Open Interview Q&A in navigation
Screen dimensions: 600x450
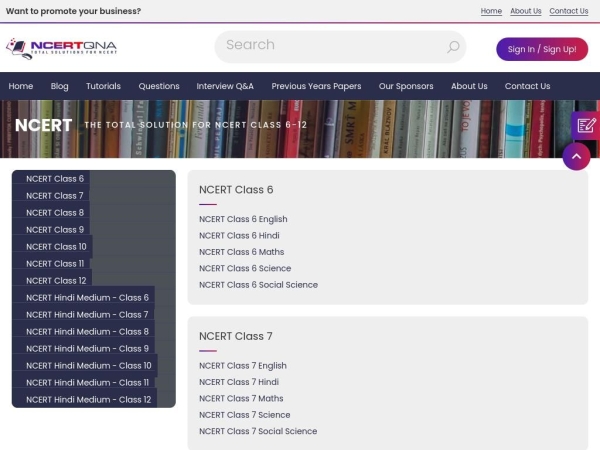pyautogui.click(x=225, y=86)
